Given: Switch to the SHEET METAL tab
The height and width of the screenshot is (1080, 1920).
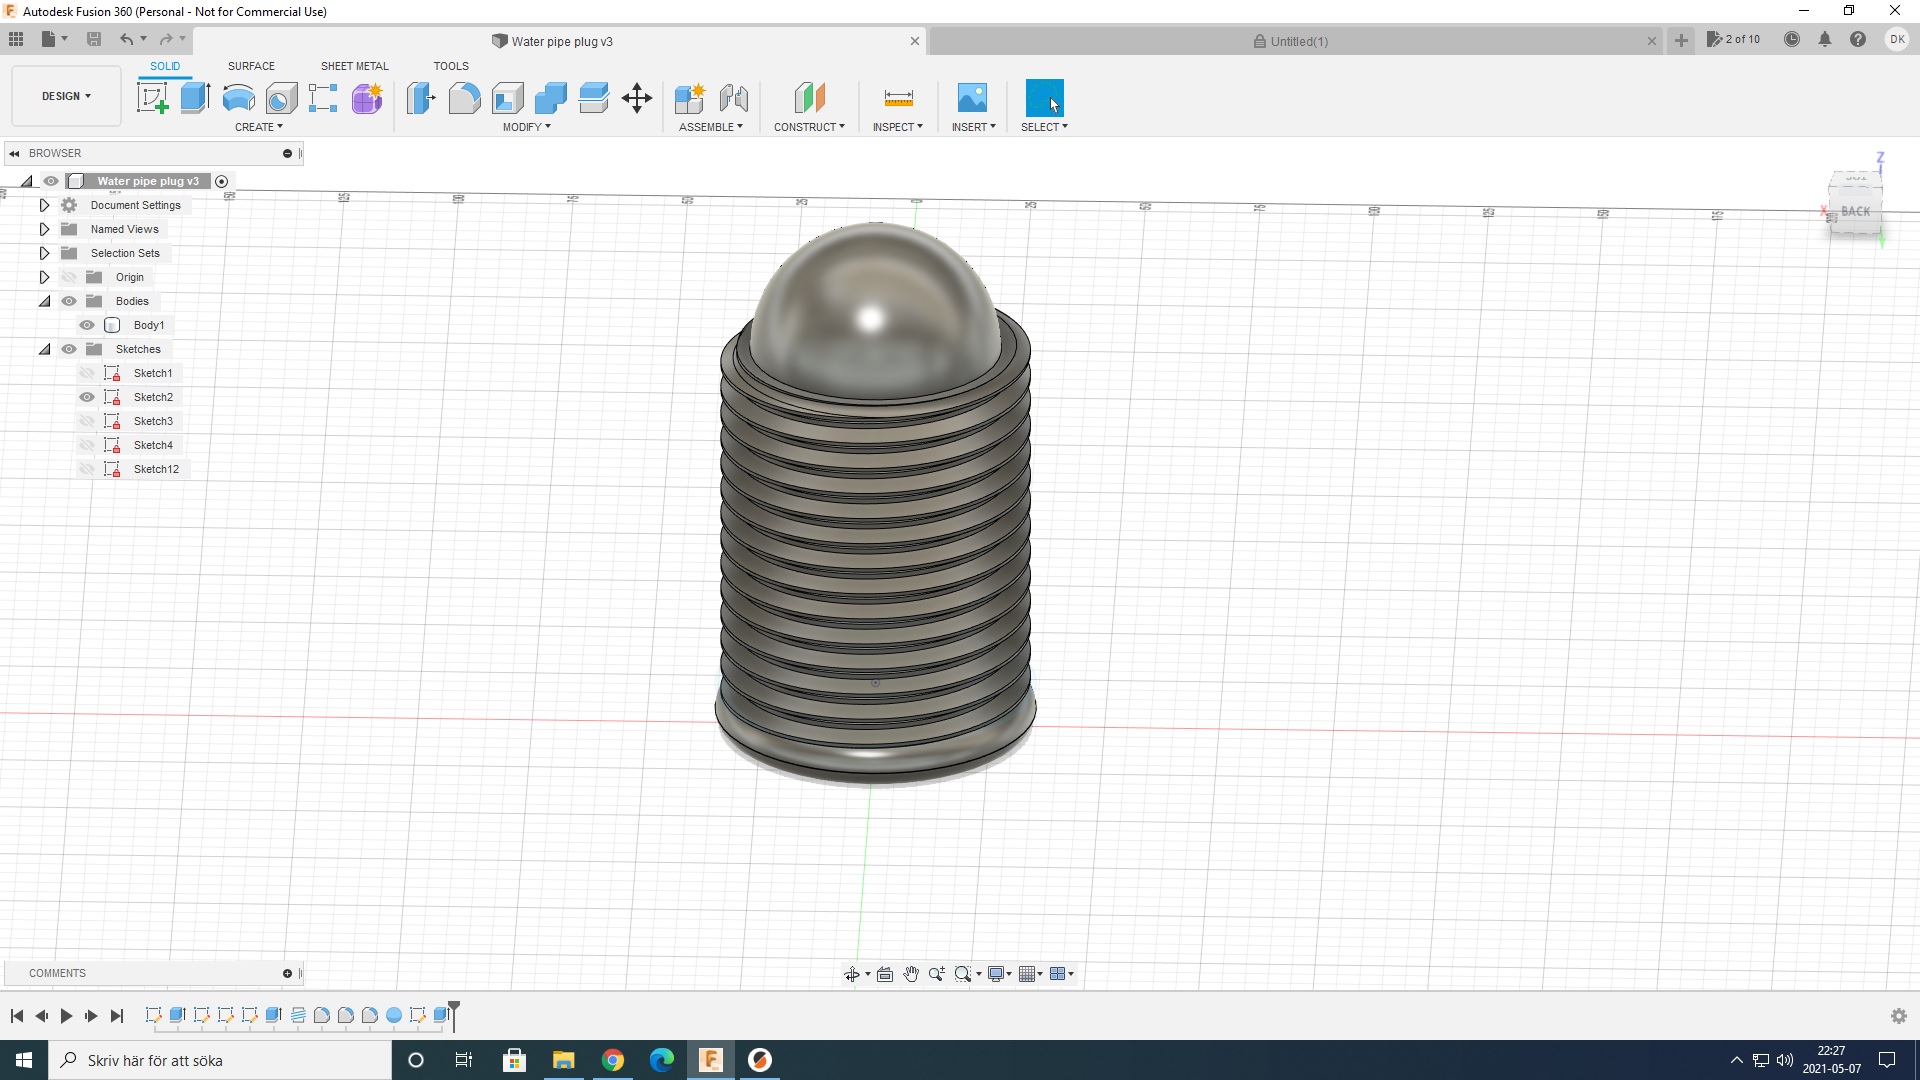Looking at the screenshot, I should tap(354, 66).
